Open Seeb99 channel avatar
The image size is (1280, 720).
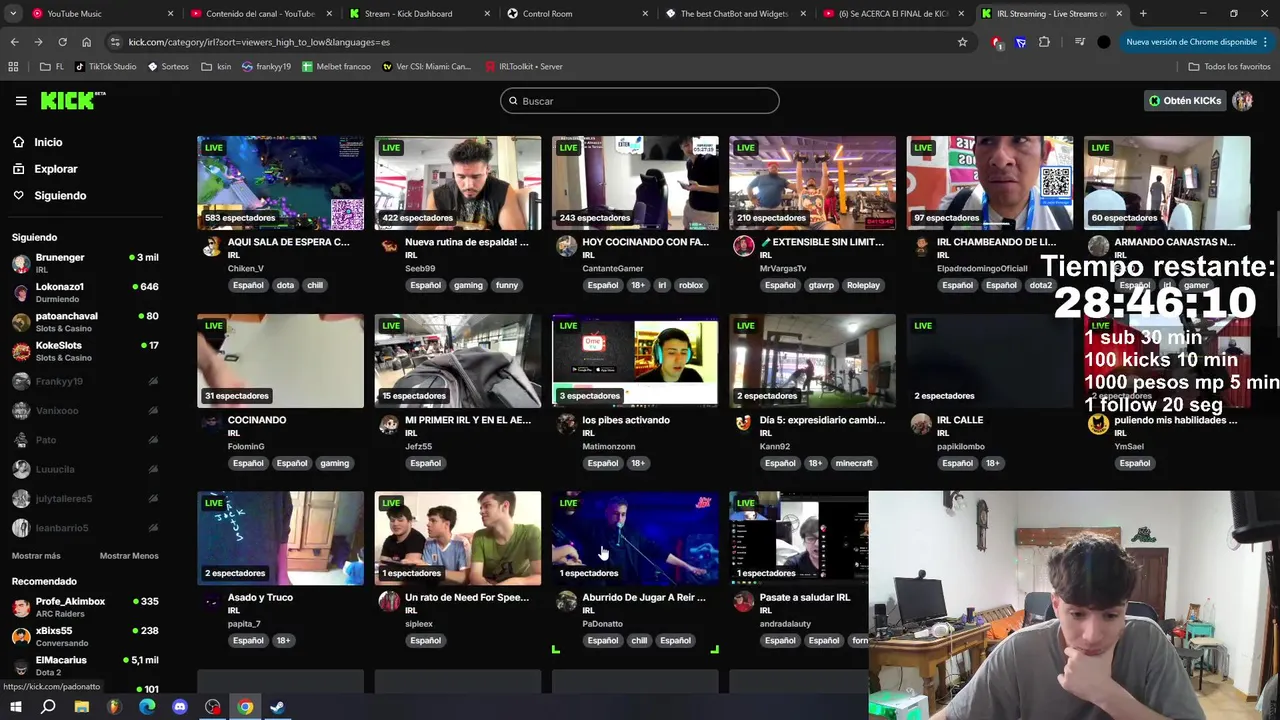pyautogui.click(x=389, y=246)
